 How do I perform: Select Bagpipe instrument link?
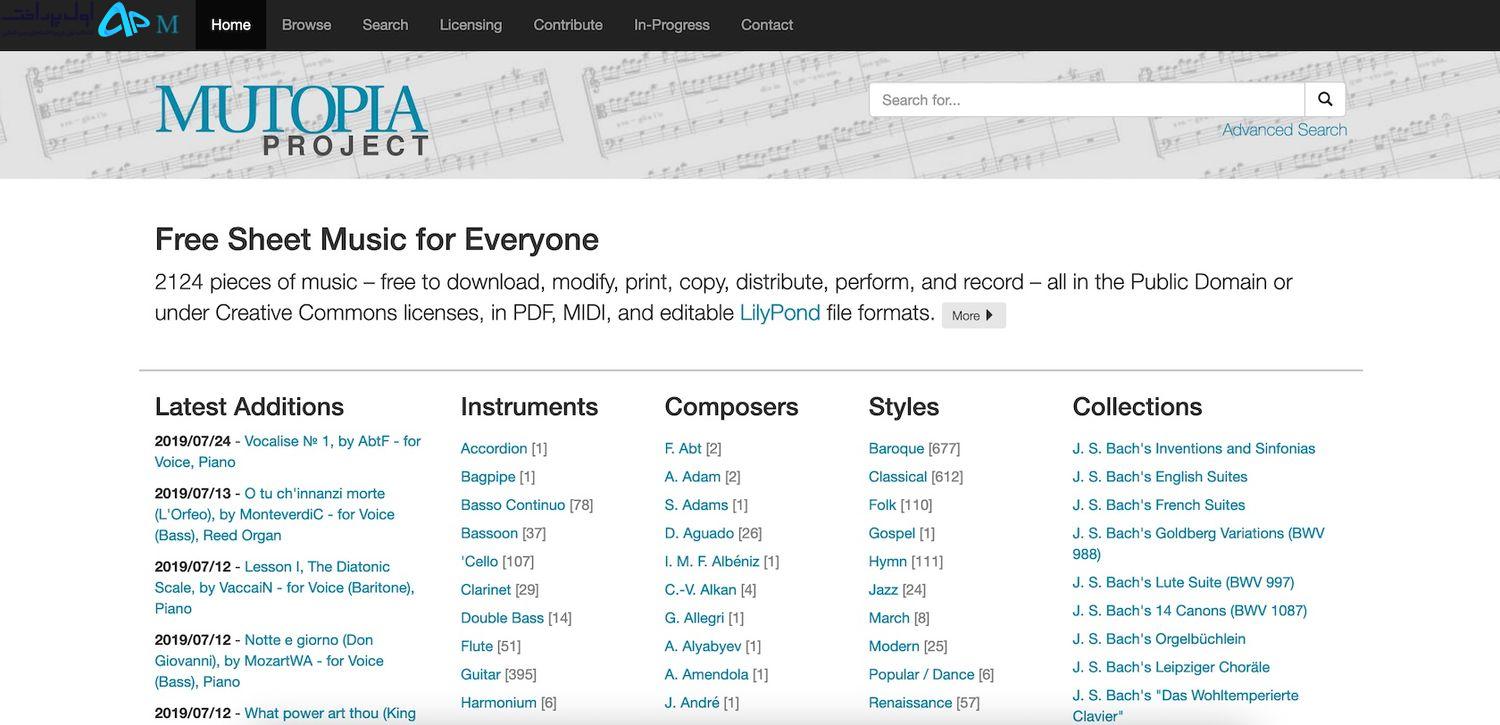pyautogui.click(x=488, y=476)
